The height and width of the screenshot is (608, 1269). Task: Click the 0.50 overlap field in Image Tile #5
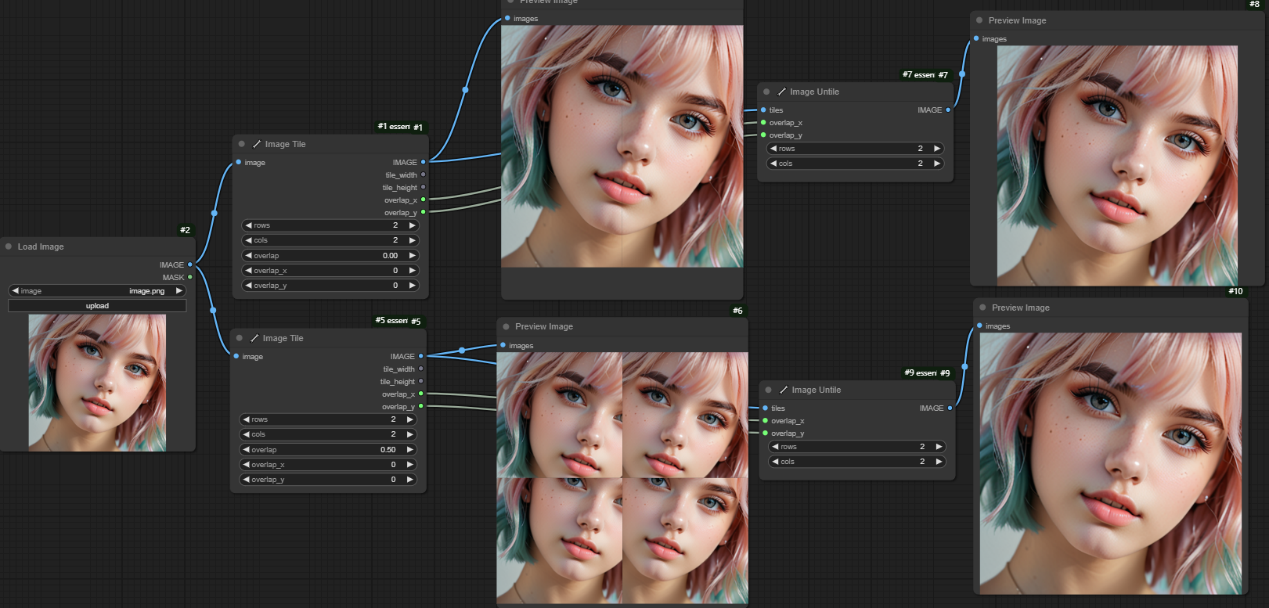pyautogui.click(x=330, y=449)
